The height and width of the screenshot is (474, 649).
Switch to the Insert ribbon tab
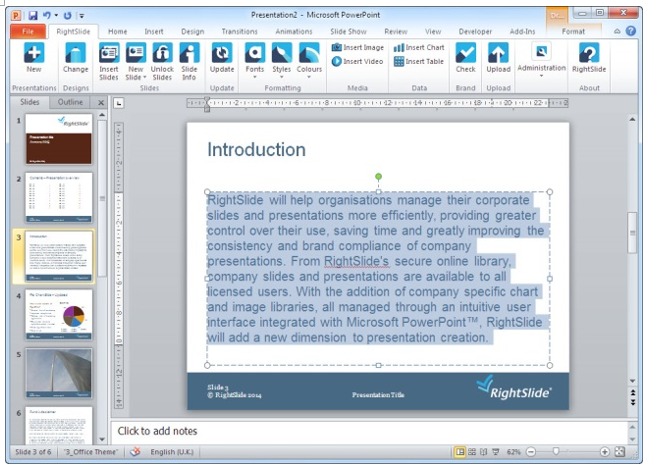pyautogui.click(x=154, y=31)
